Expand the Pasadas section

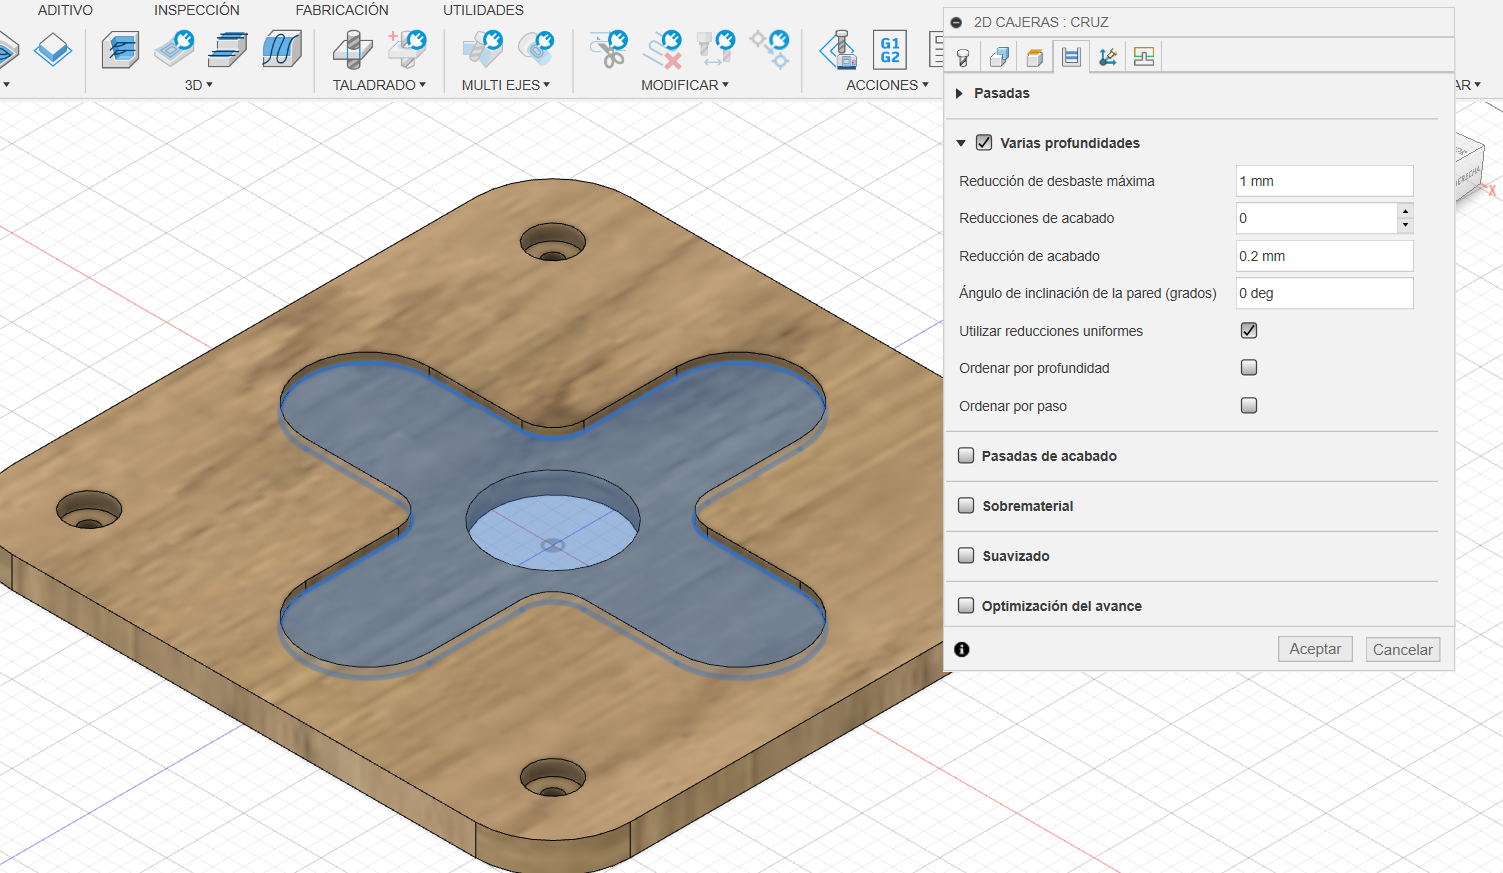click(960, 93)
